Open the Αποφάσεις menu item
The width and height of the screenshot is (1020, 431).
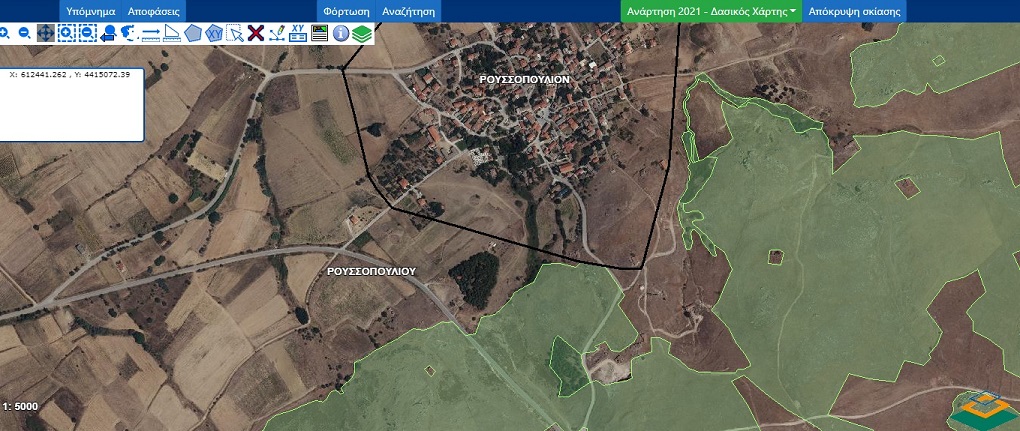155,12
